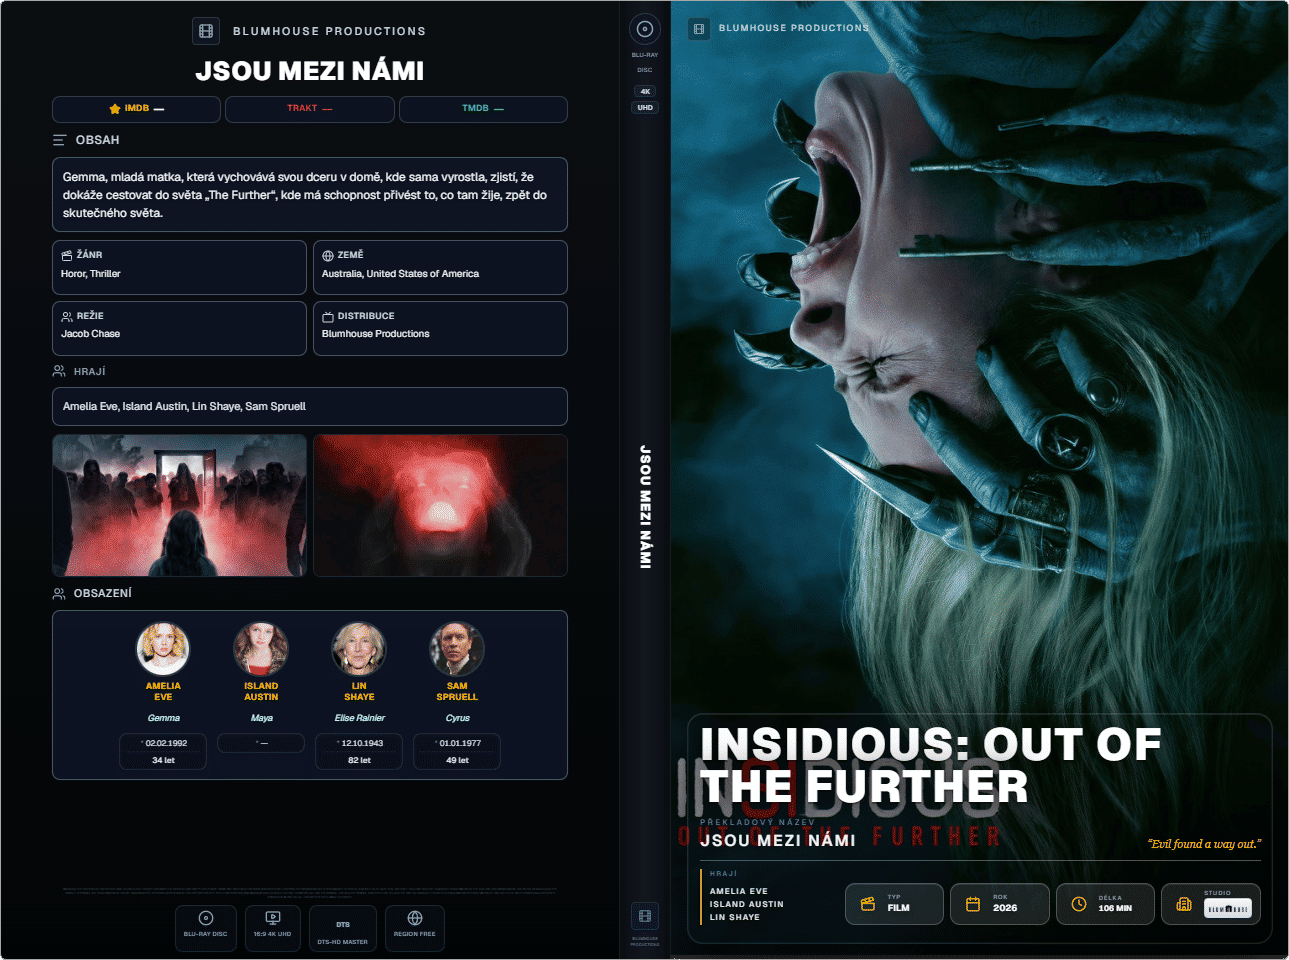Click the Země globe icon

pyautogui.click(x=328, y=255)
